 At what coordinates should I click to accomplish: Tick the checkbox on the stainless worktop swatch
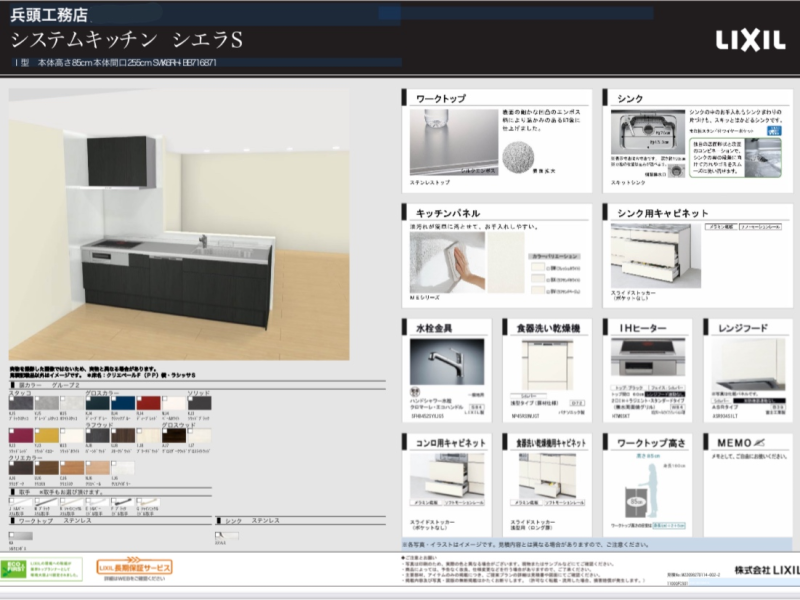point(11,534)
